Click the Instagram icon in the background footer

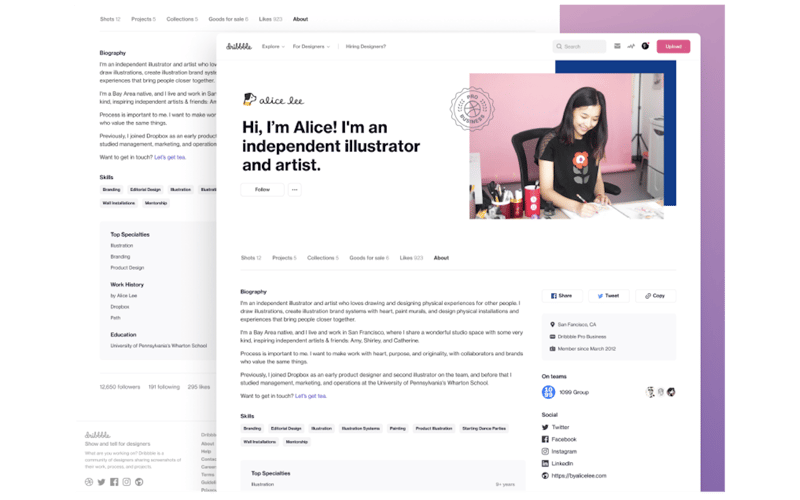[127, 482]
